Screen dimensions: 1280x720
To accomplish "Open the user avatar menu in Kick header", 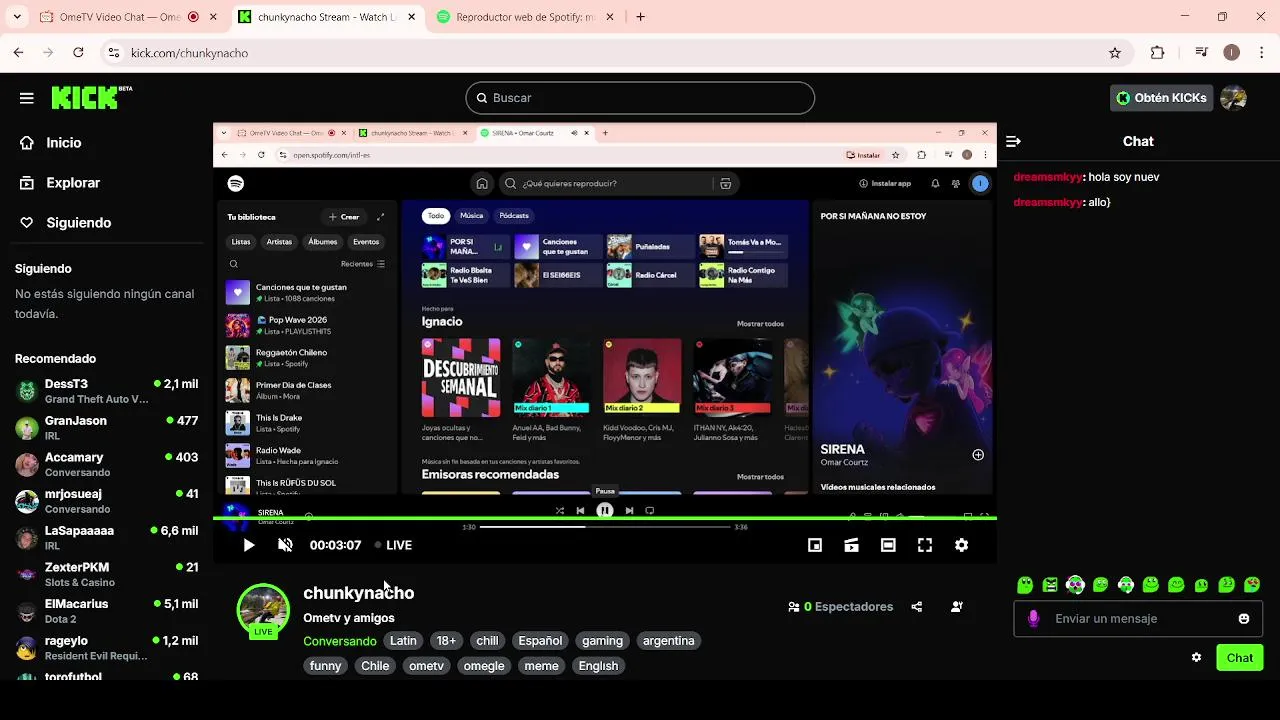I will pyautogui.click(x=1234, y=98).
